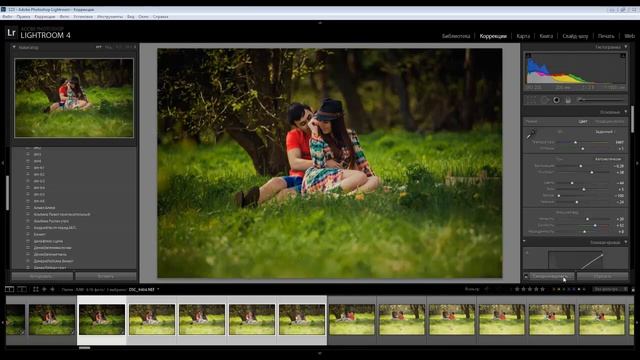The width and height of the screenshot is (640, 360).
Task: Click the right panel vertical scrollbar
Action: (x=633, y=119)
